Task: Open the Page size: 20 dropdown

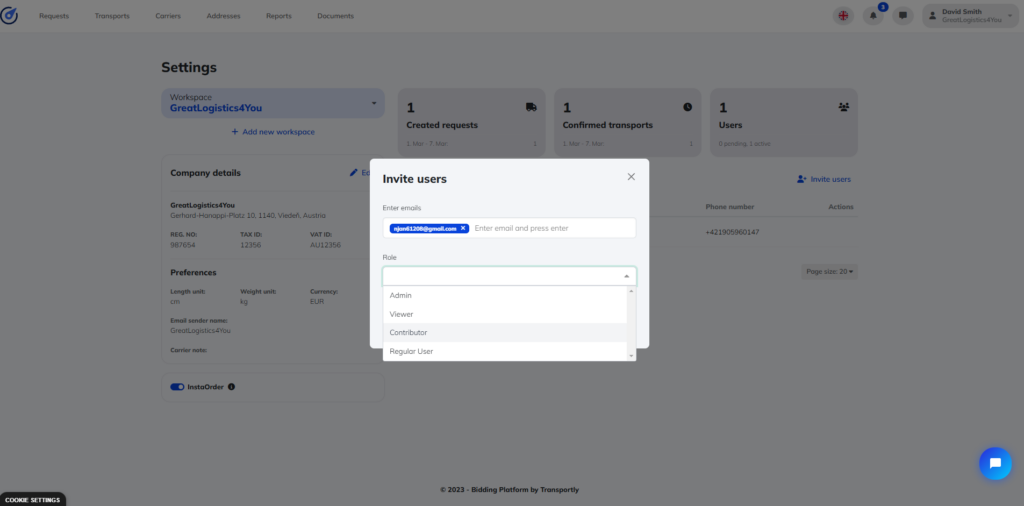Action: [829, 272]
